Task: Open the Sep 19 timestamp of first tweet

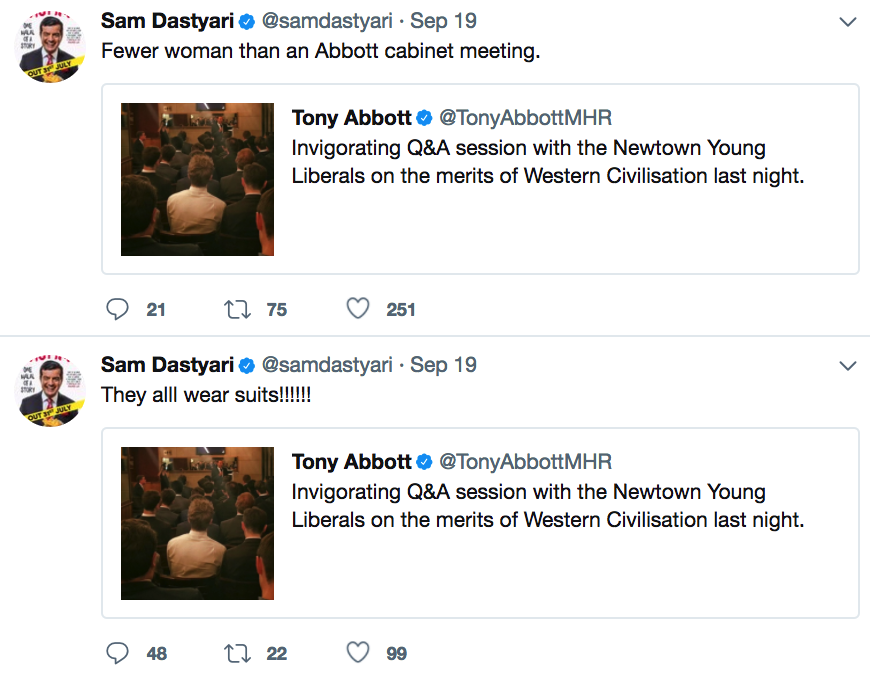Action: click(x=443, y=22)
